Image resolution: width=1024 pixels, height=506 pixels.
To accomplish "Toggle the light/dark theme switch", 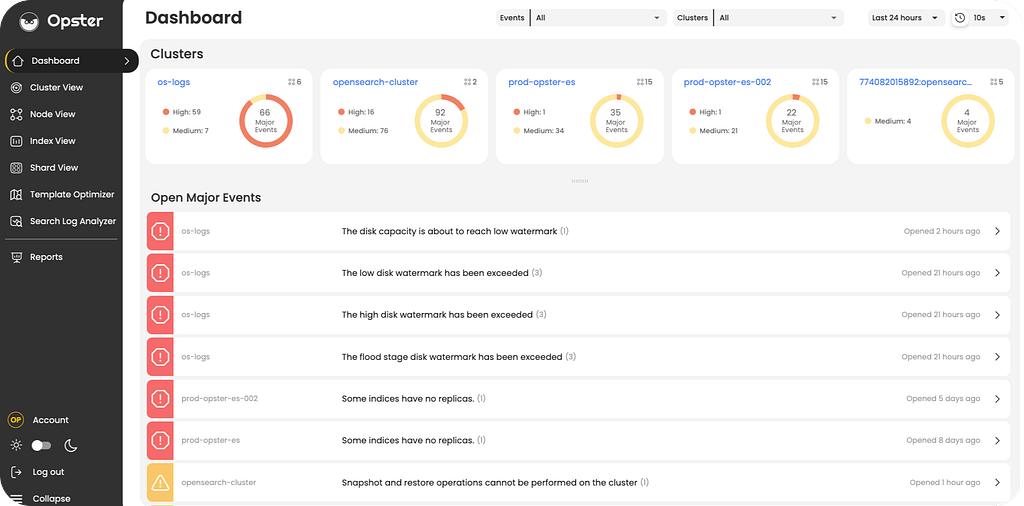I will pos(41,445).
